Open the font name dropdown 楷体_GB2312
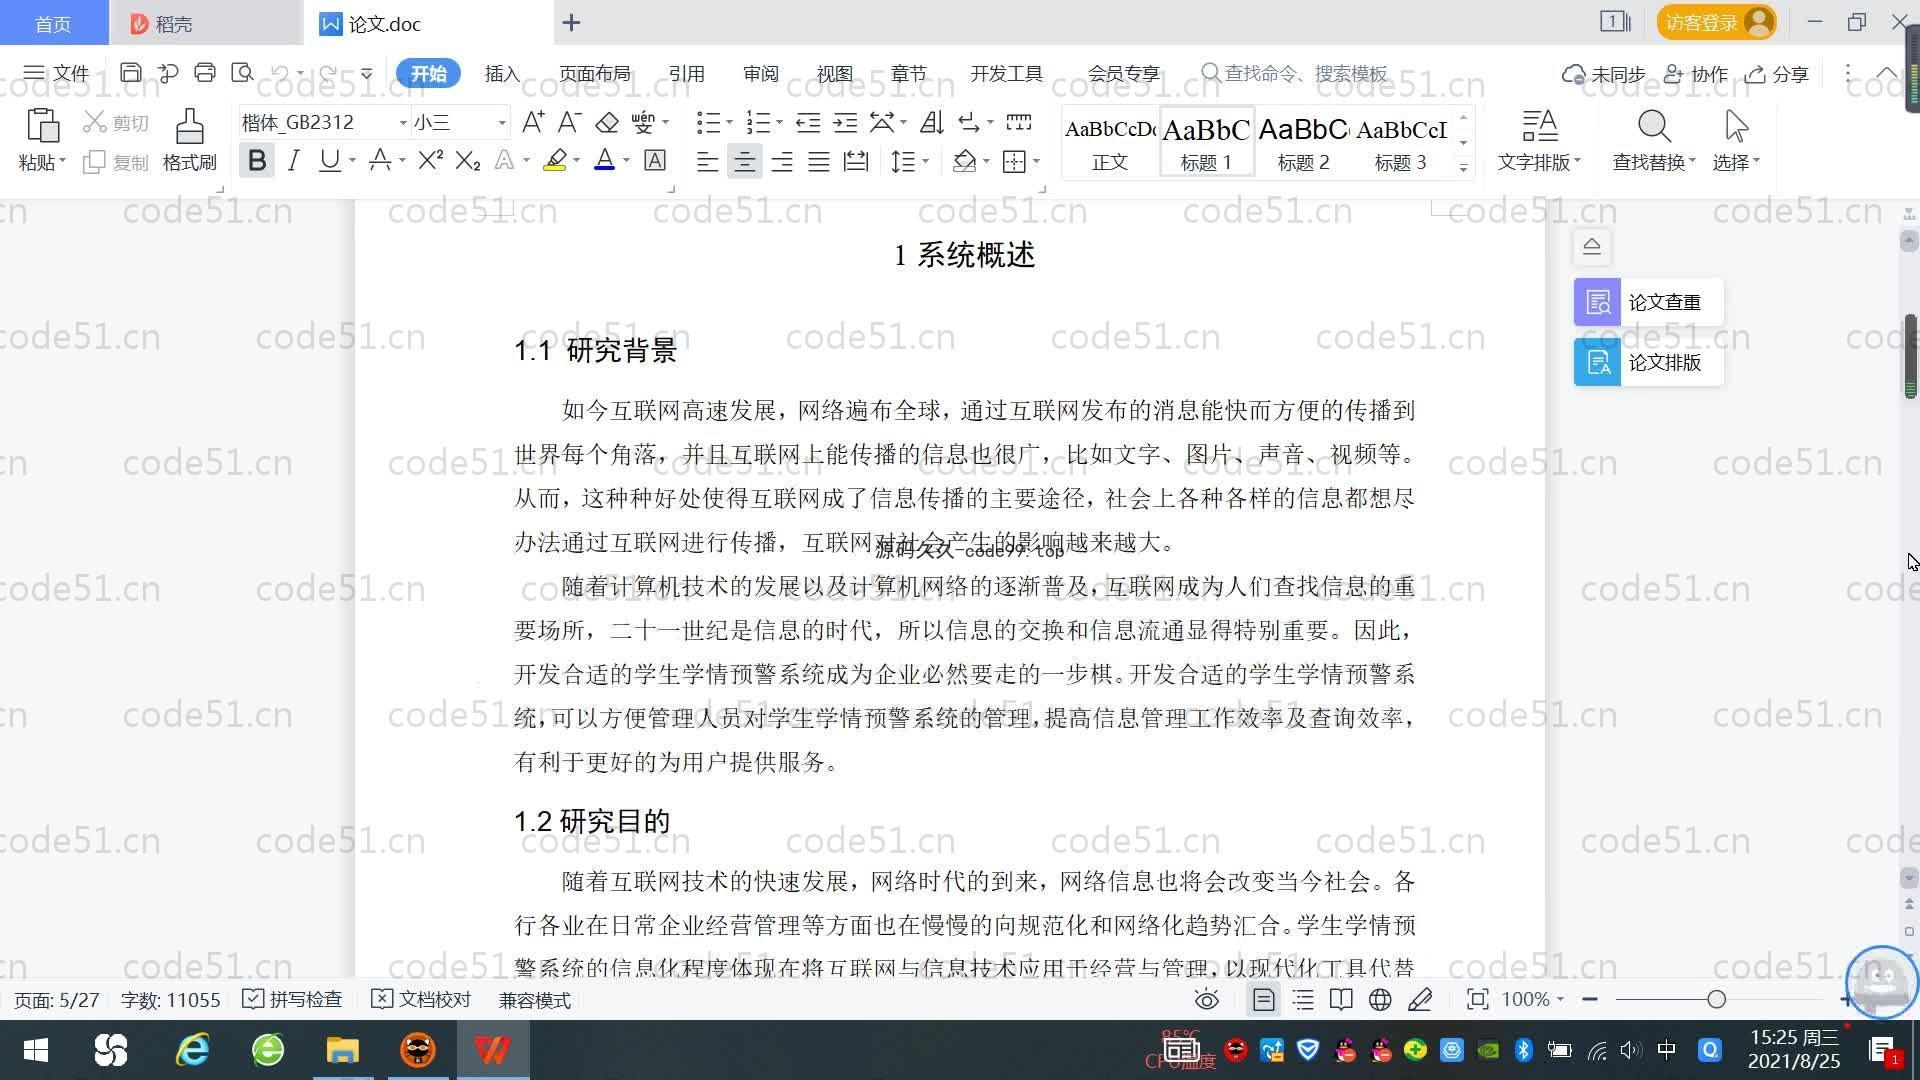This screenshot has height=1080, width=1920. 403,123
